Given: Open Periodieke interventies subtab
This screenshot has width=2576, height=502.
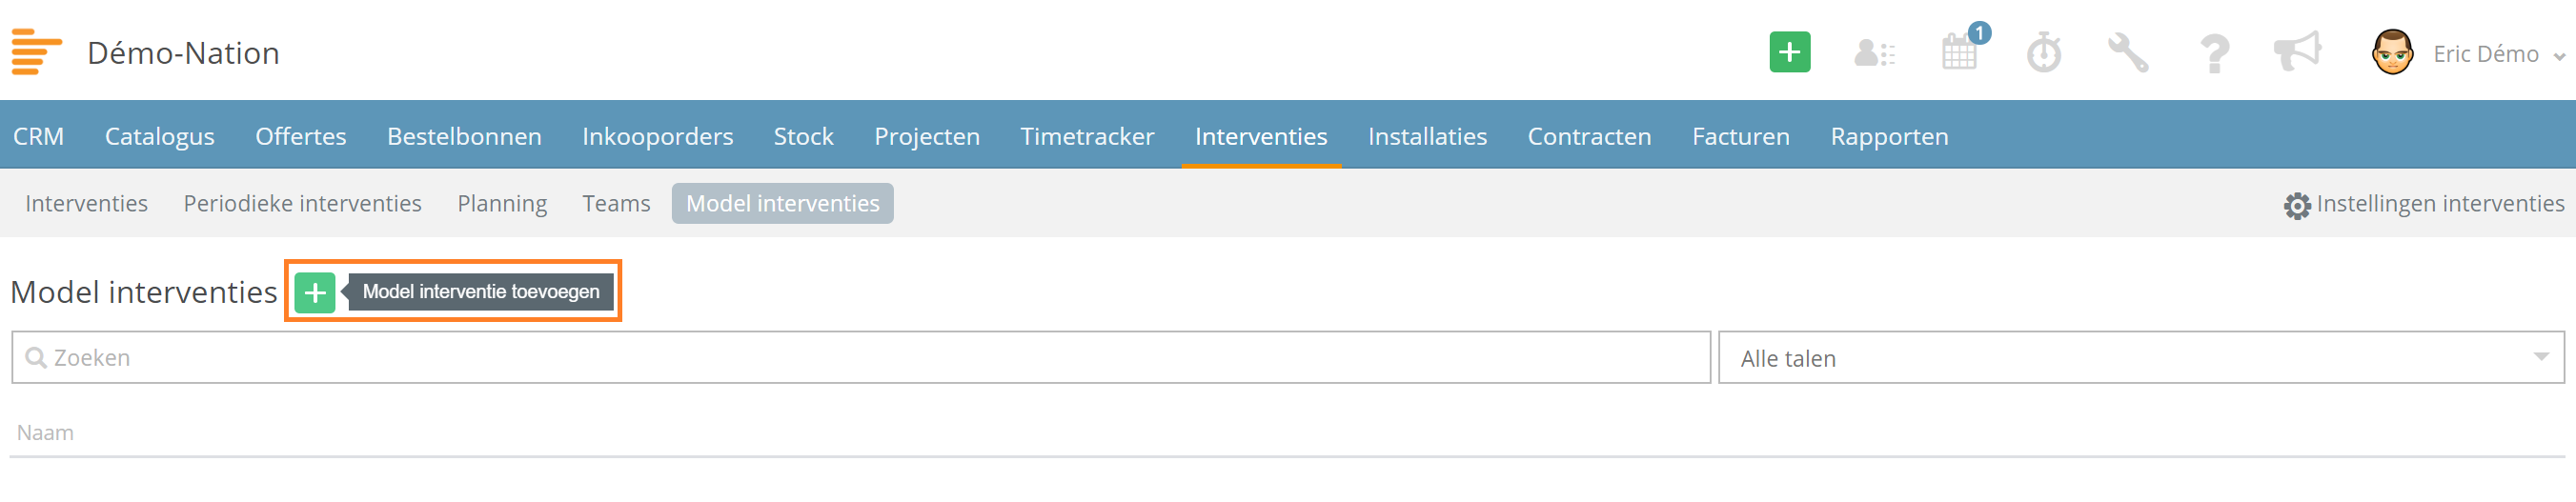Looking at the screenshot, I should click(302, 204).
